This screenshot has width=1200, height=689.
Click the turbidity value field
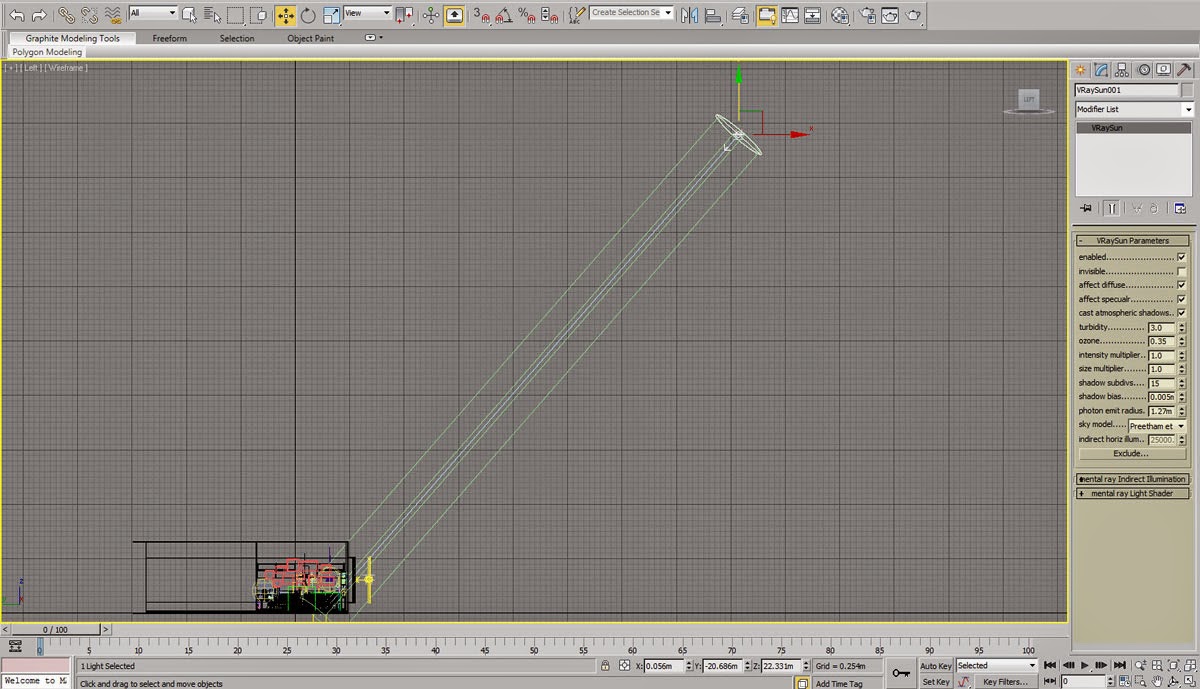[1160, 328]
